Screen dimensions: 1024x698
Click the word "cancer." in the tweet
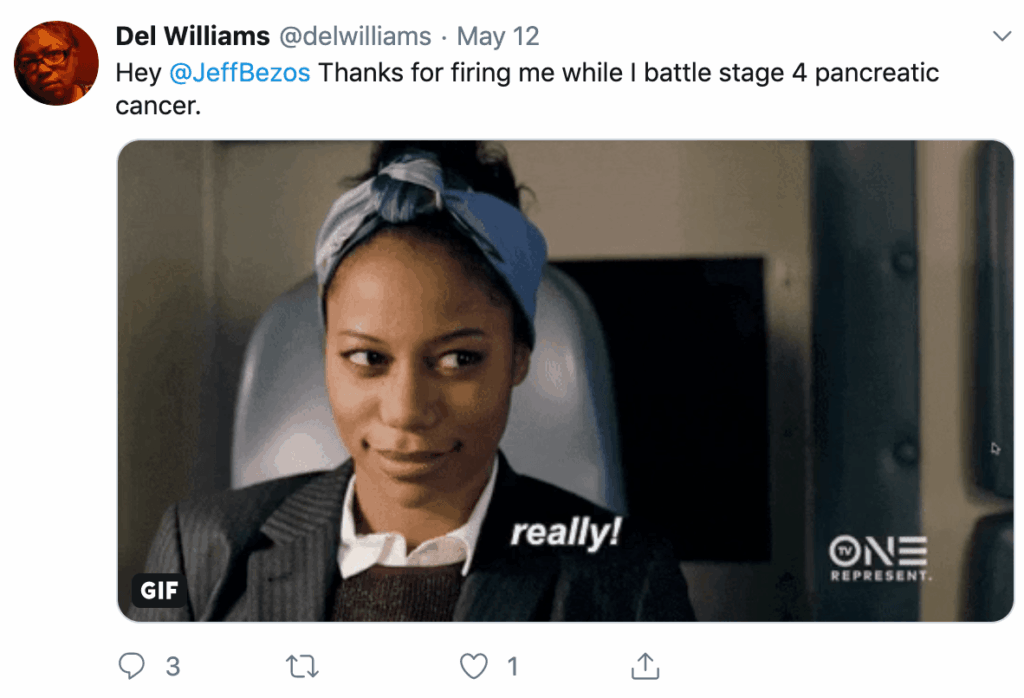click(158, 105)
